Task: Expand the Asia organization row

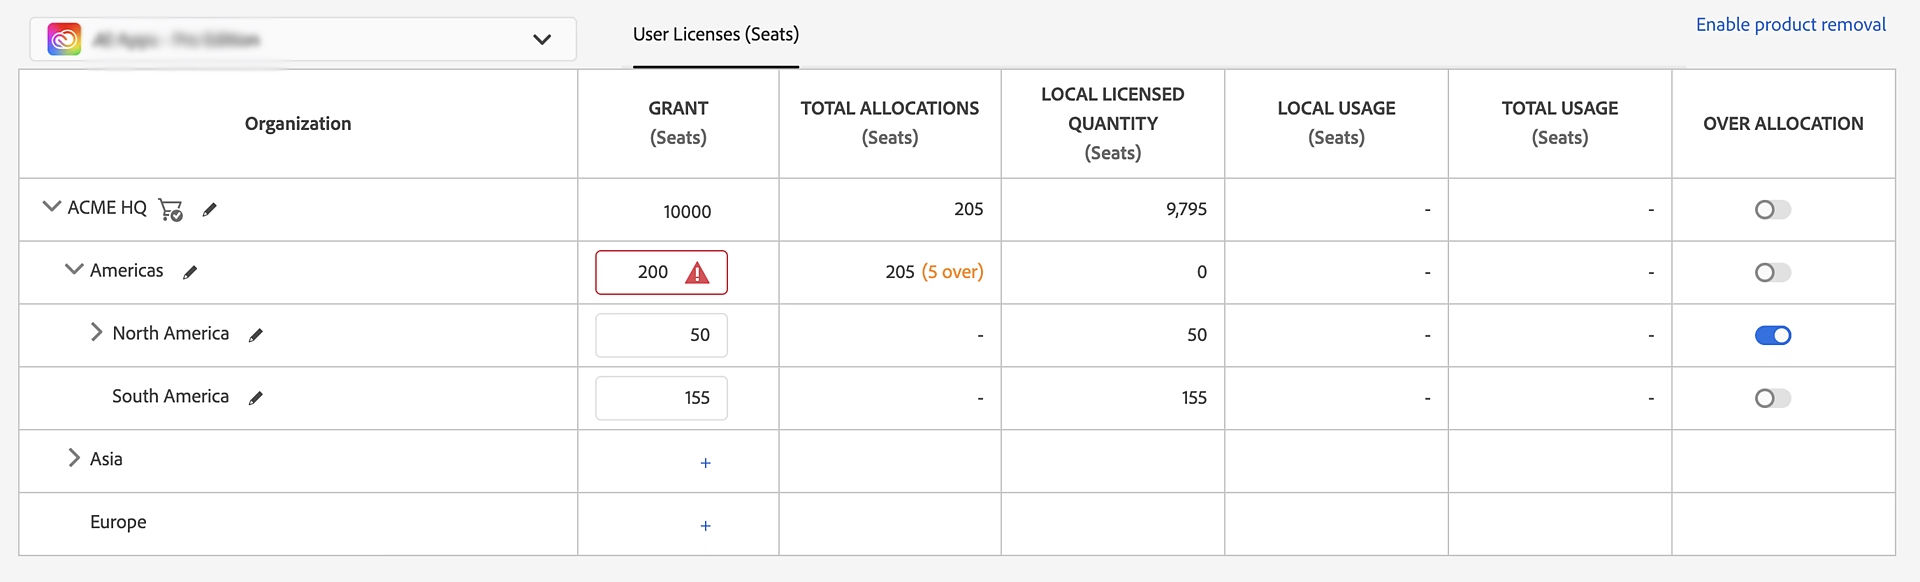Action: tap(73, 458)
